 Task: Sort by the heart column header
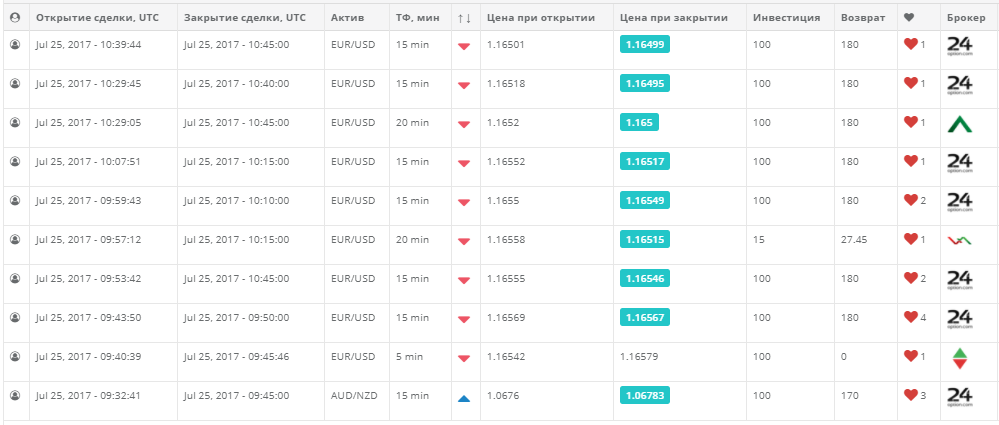[x=909, y=18]
